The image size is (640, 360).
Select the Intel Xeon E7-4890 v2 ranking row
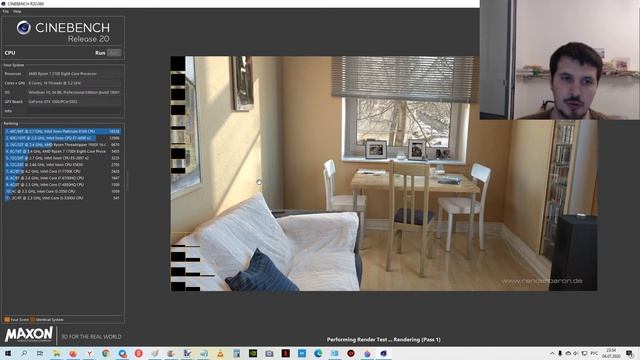pos(63,138)
